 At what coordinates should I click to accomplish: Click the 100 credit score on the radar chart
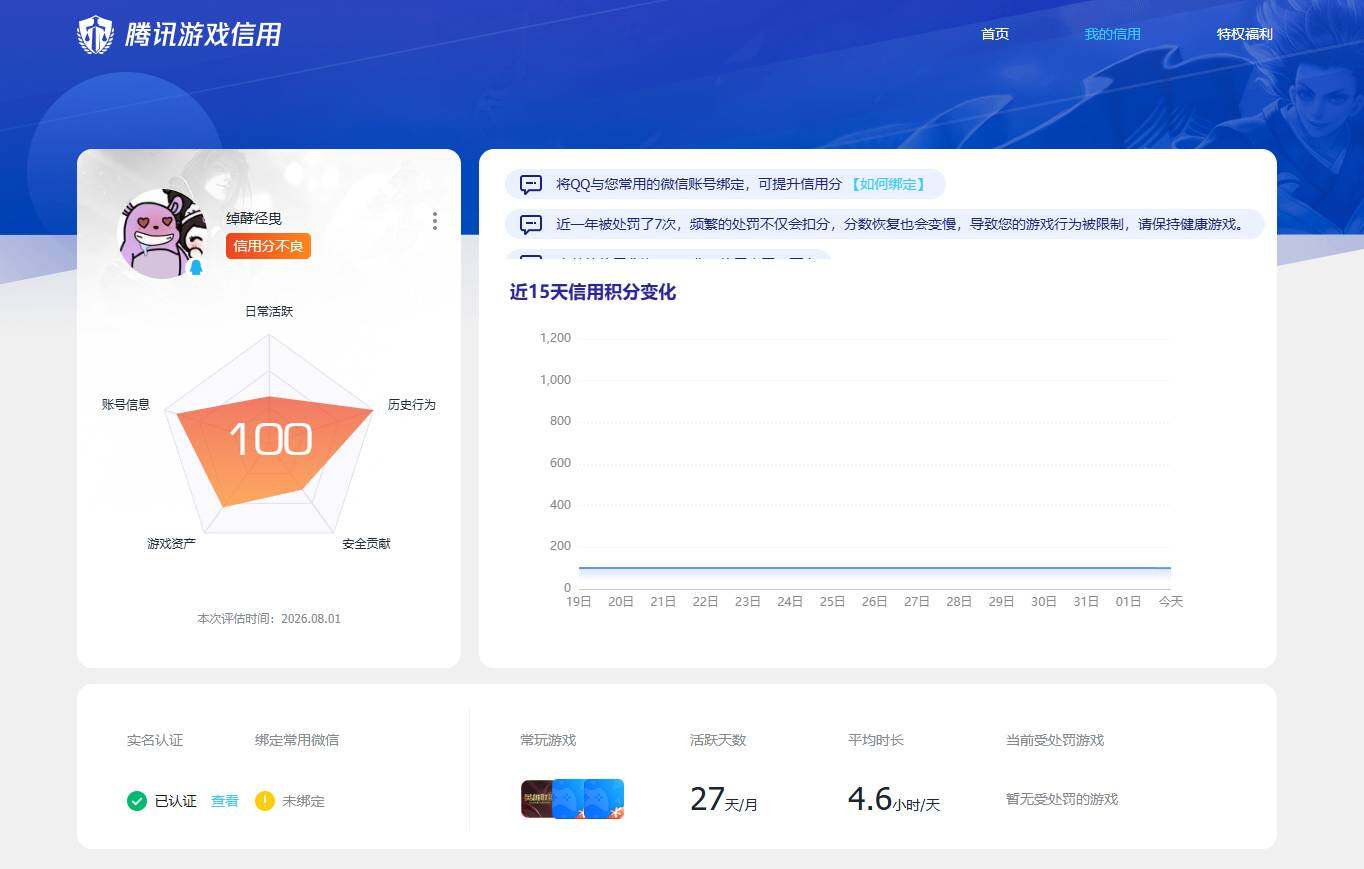coord(270,440)
